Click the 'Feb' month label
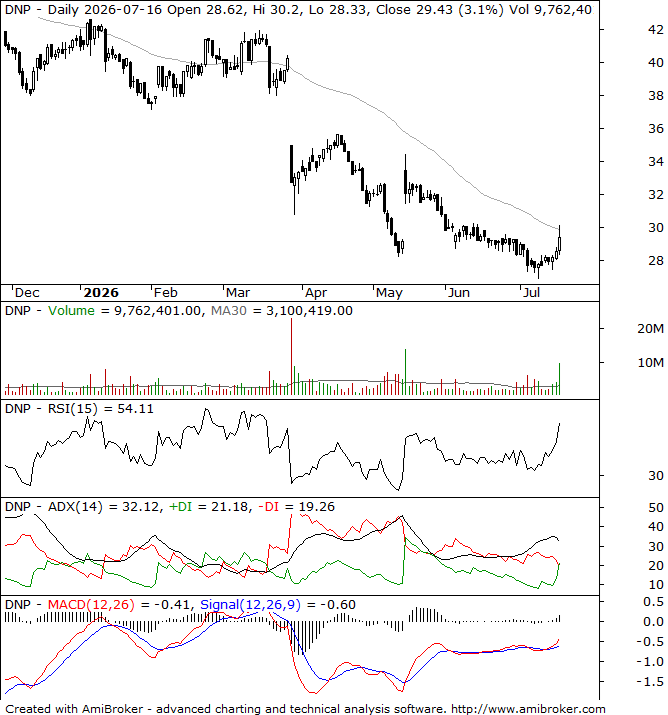 pos(166,292)
